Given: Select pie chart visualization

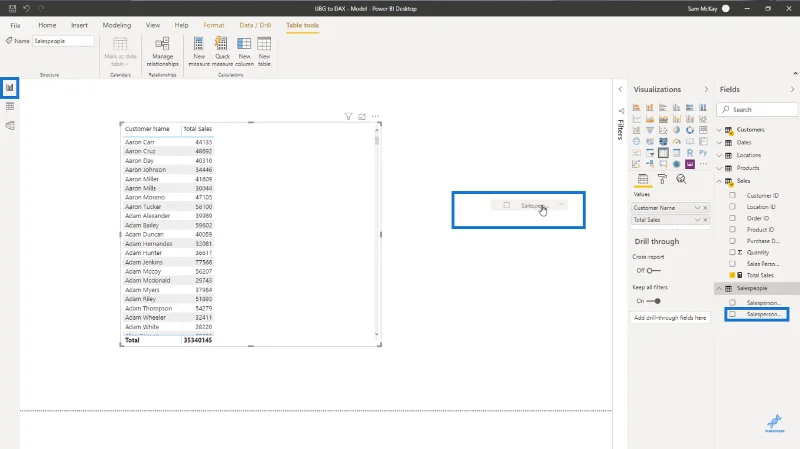Looking at the screenshot, I should 677,130.
